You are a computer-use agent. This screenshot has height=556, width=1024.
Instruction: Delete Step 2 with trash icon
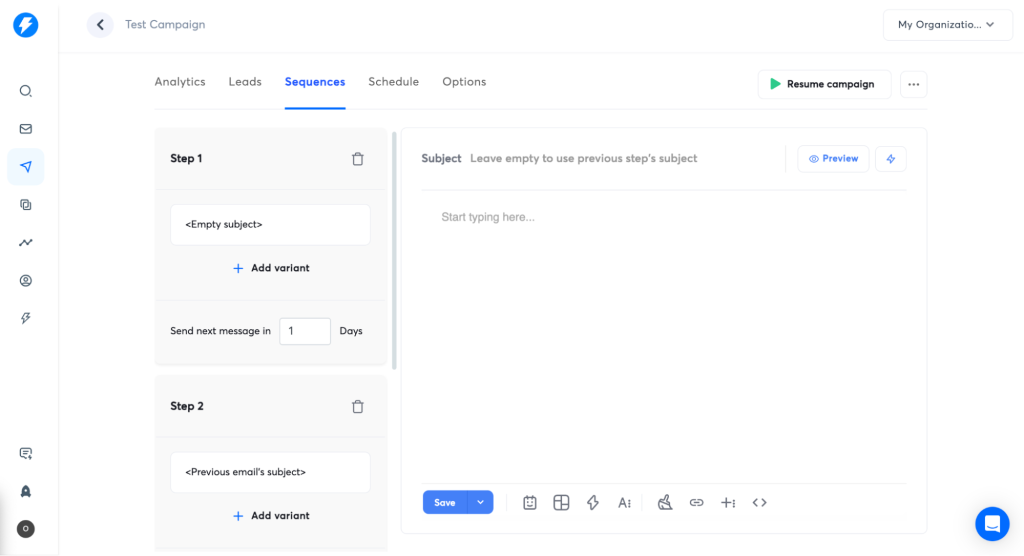pos(357,406)
